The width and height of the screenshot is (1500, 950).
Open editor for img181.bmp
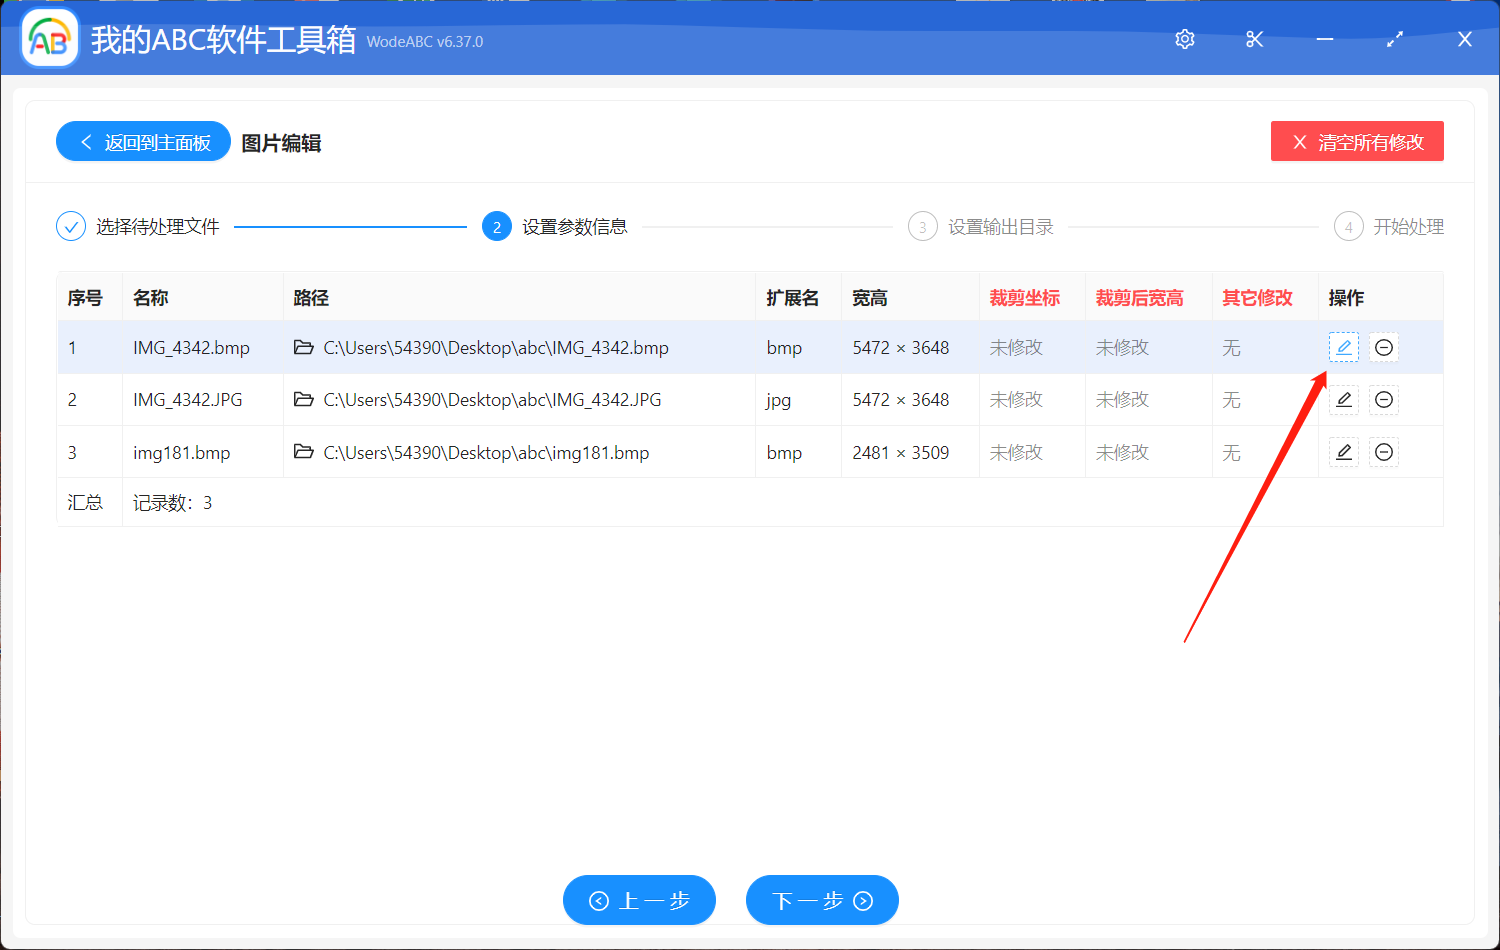[x=1343, y=452]
